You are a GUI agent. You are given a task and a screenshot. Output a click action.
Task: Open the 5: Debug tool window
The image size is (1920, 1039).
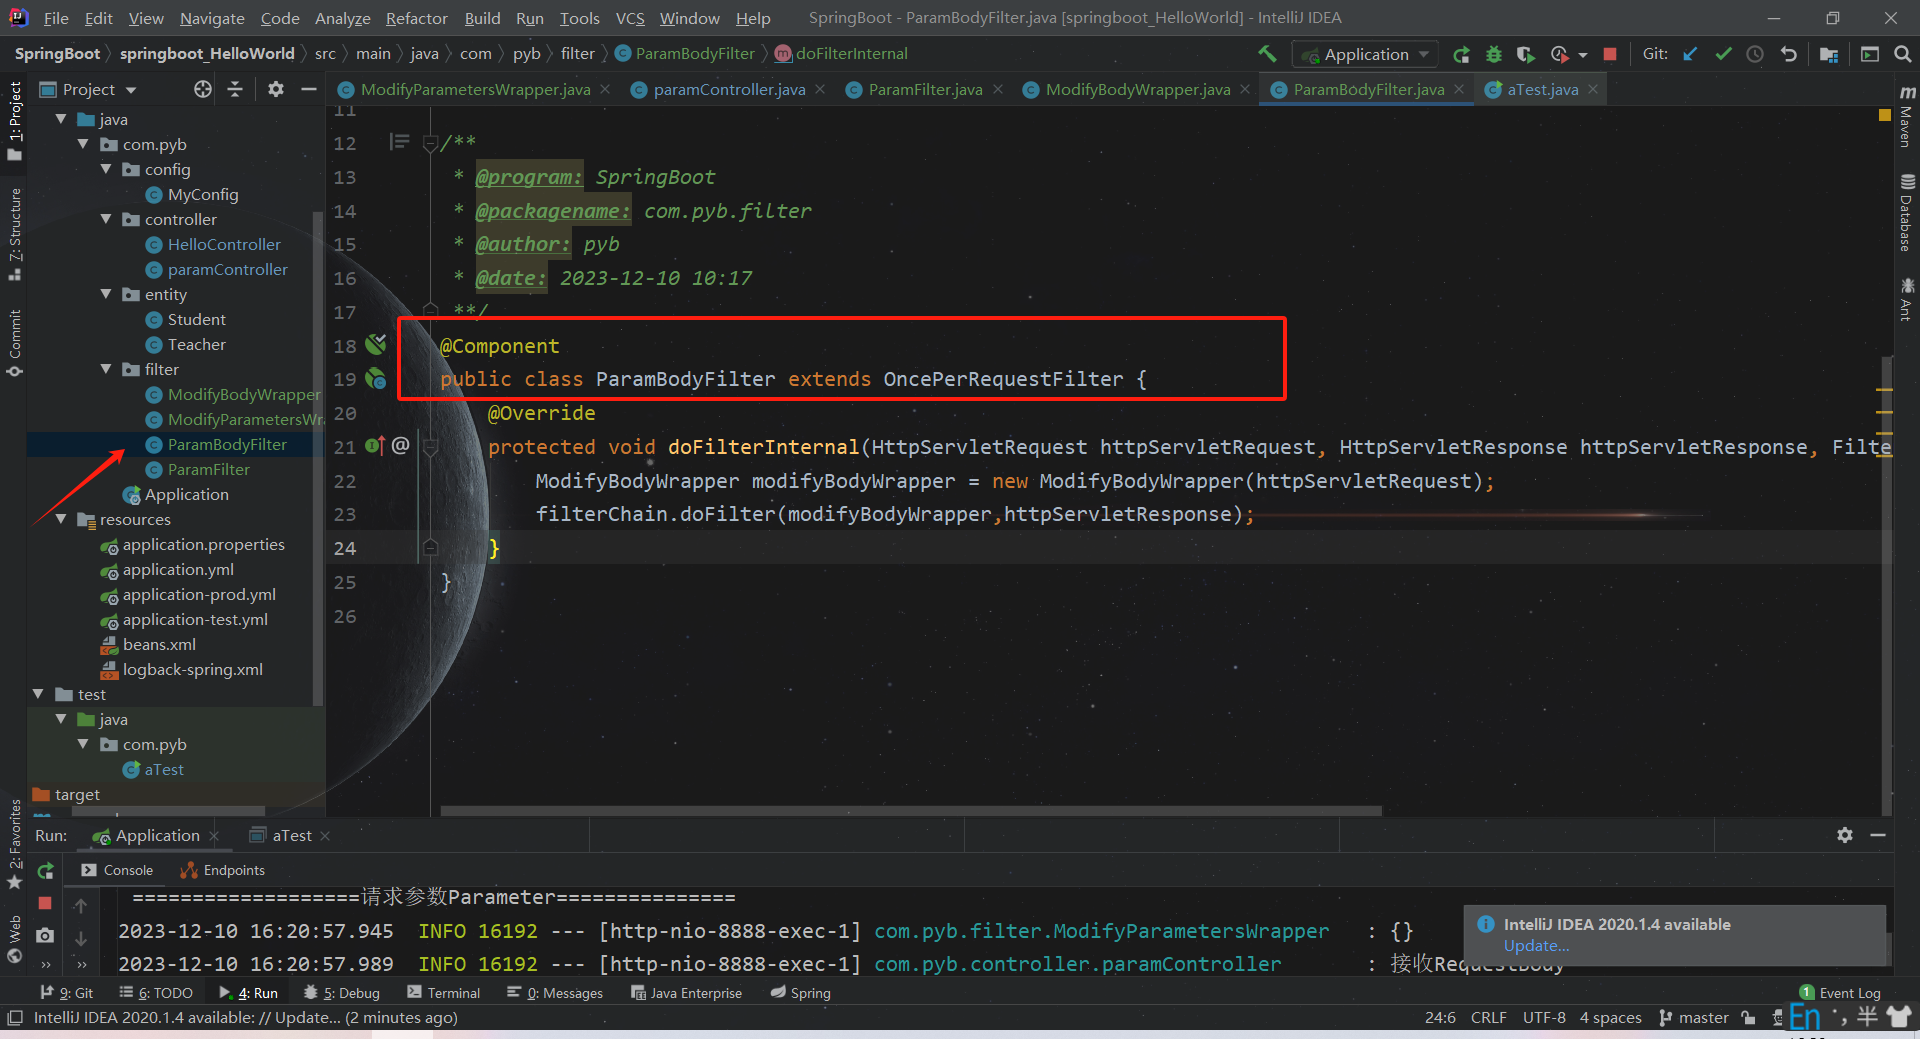pos(342,993)
